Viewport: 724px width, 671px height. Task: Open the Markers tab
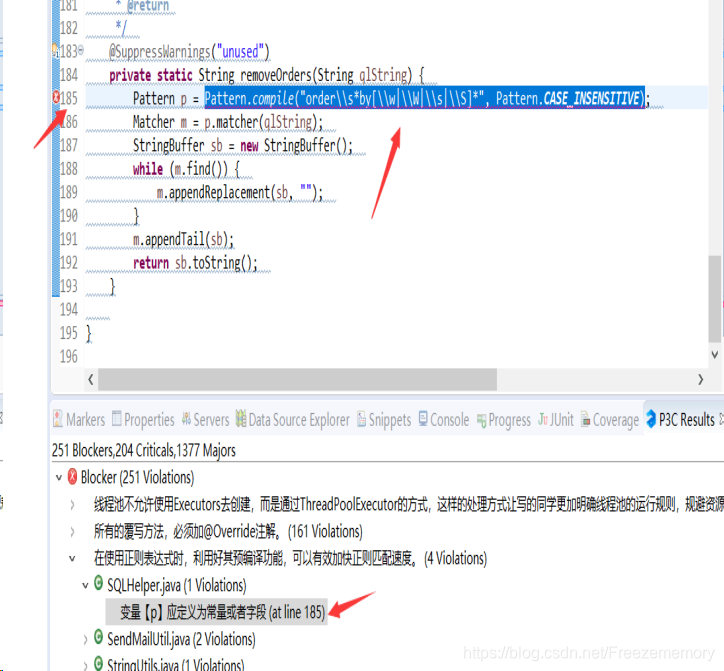(79, 420)
